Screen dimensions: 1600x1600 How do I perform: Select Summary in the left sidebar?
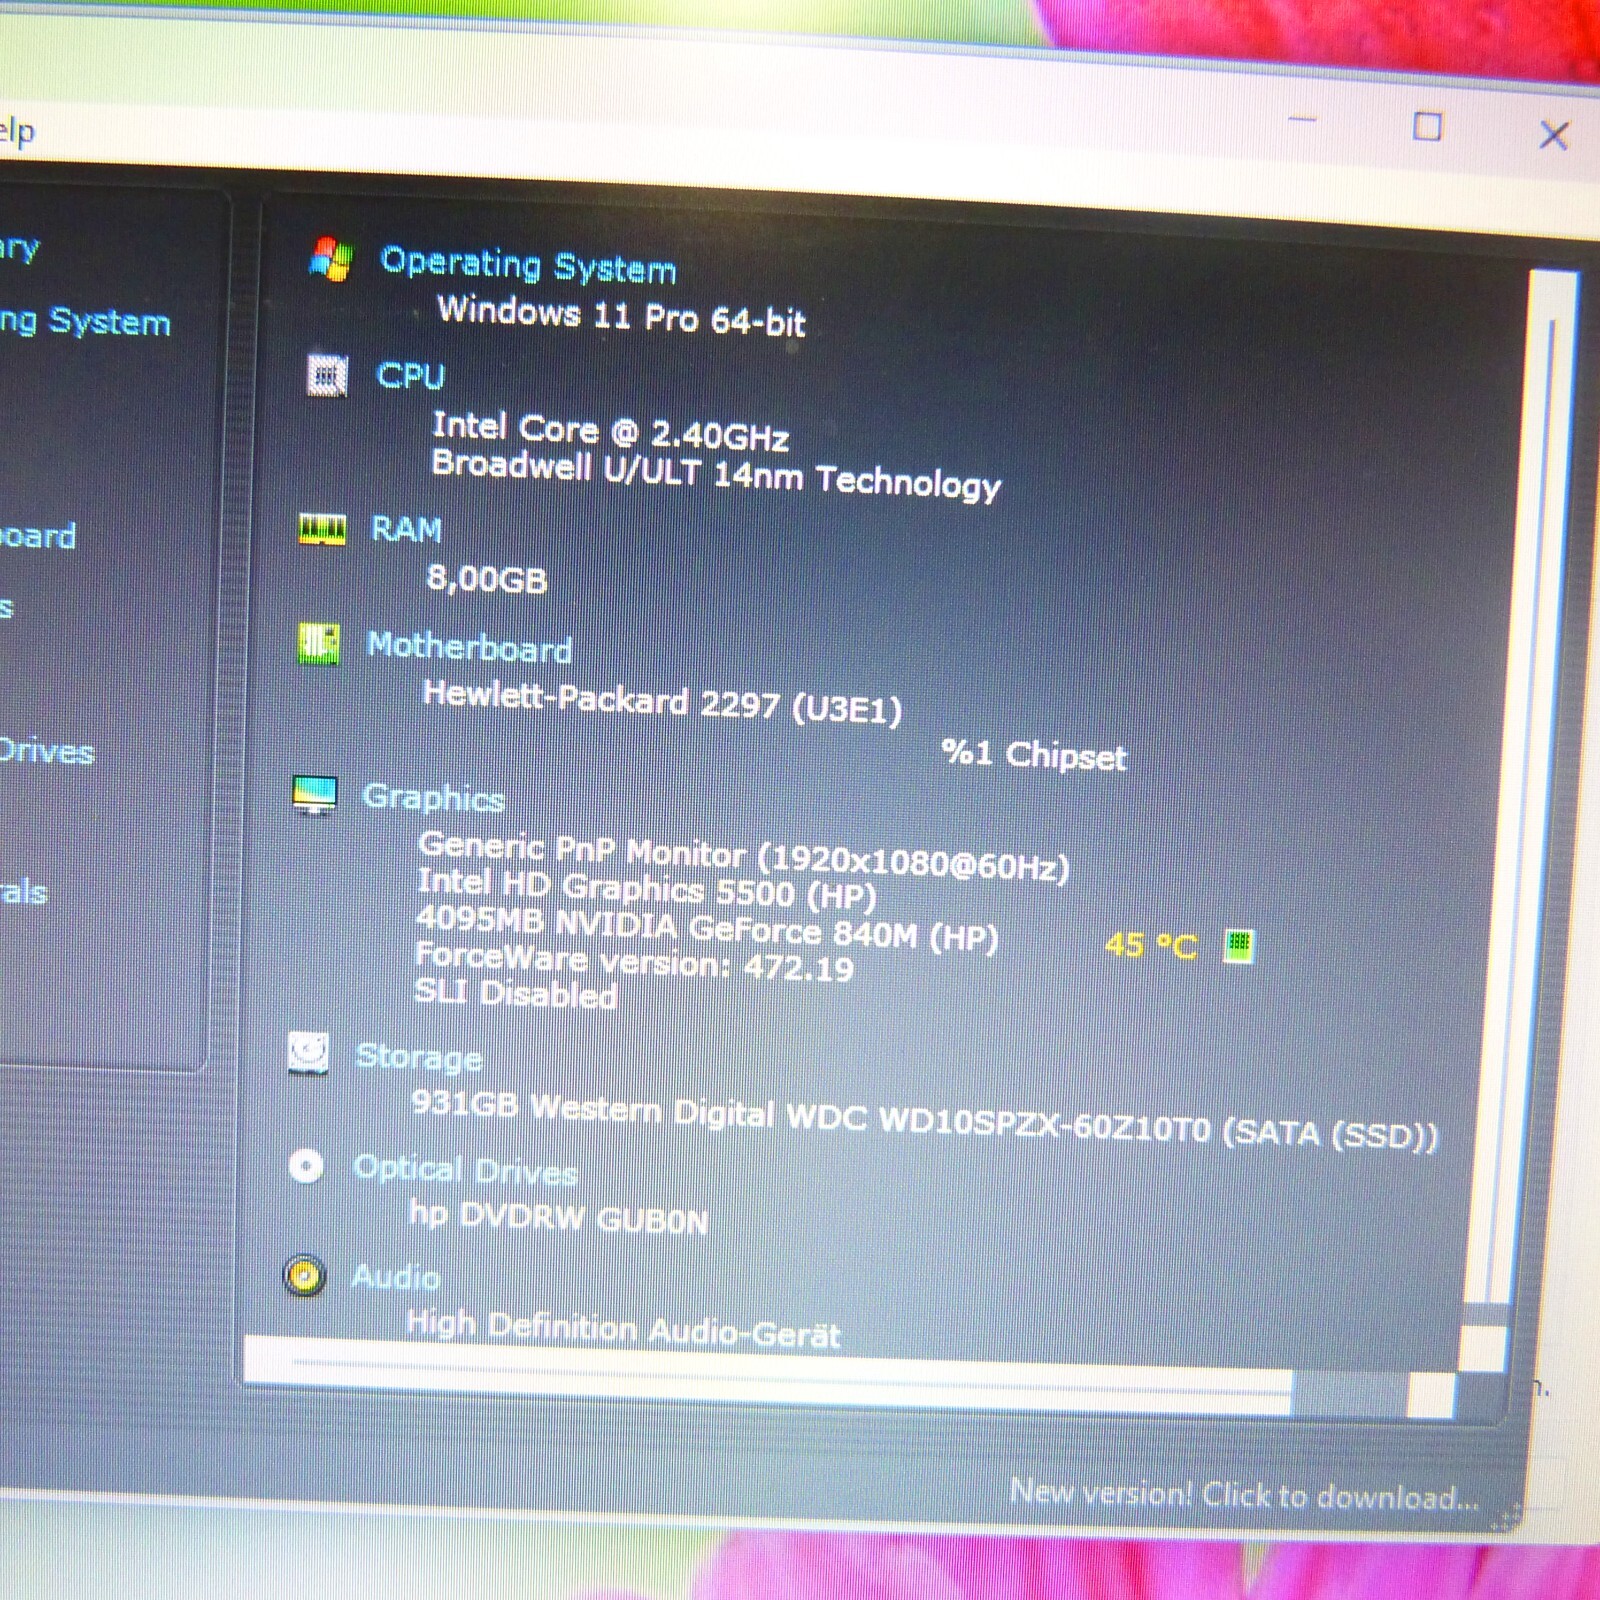(x=18, y=247)
